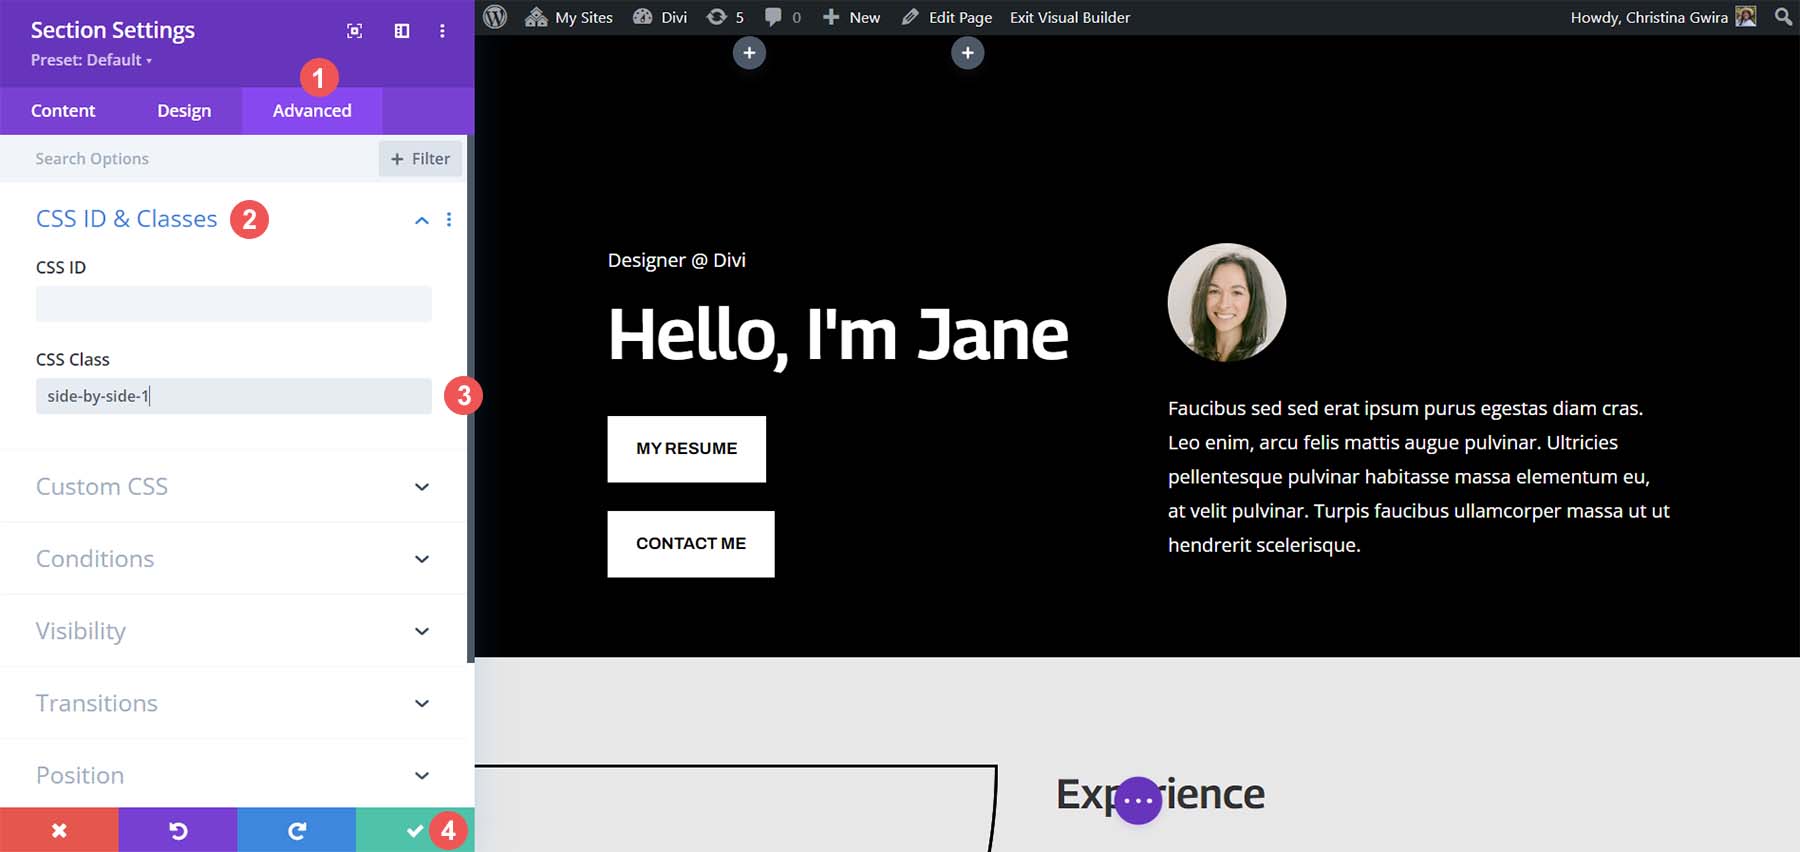Expand the Conditions section
The height and width of the screenshot is (852, 1800).
235,558
